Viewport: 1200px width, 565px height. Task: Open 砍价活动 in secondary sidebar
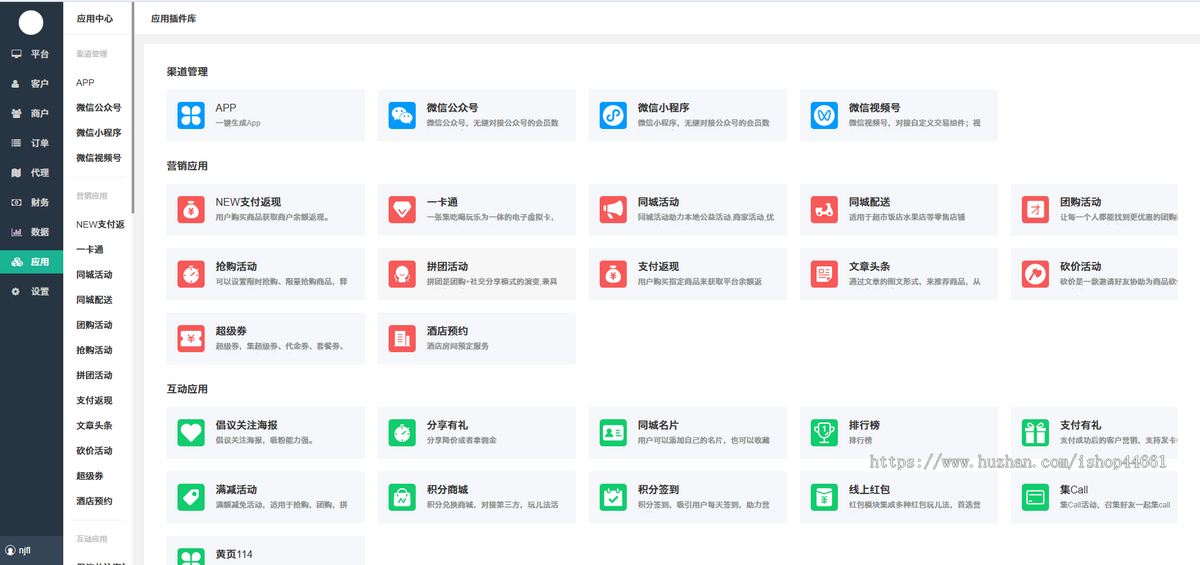94,451
